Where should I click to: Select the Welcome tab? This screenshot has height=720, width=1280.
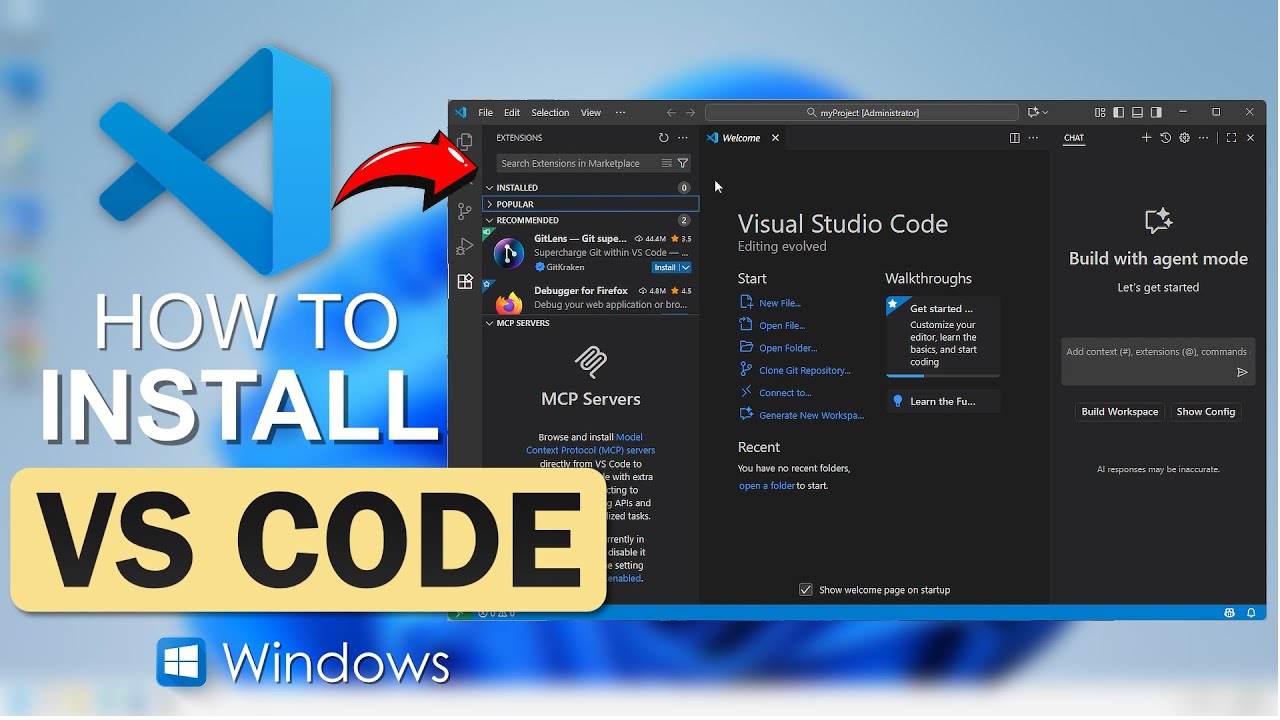740,138
